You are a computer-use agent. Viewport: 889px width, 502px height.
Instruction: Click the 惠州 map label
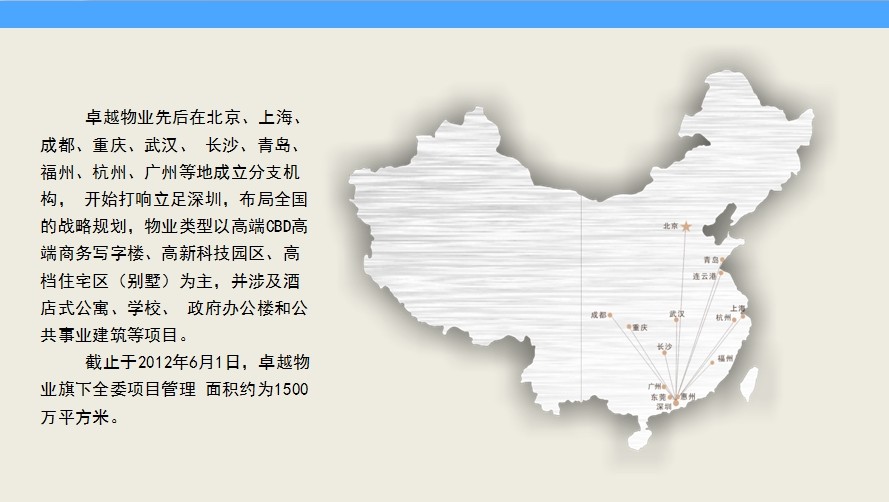click(x=688, y=396)
